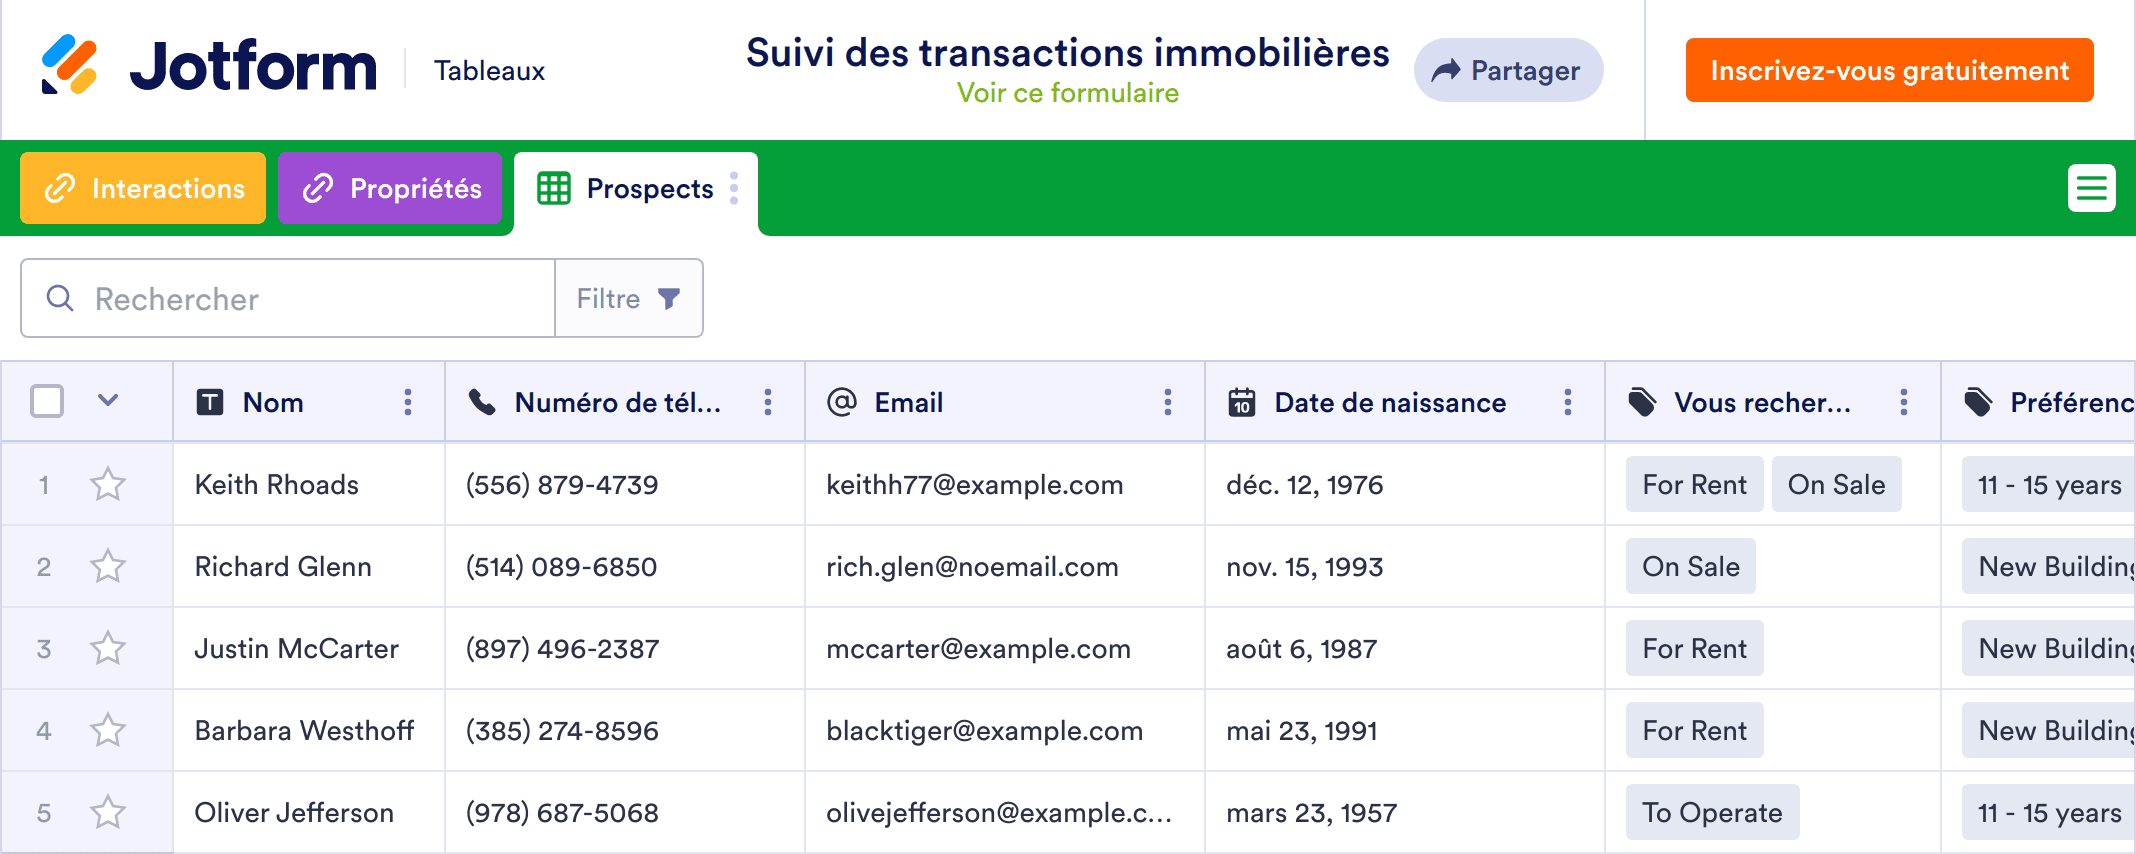Open Date de naissance column options

coord(1567,402)
